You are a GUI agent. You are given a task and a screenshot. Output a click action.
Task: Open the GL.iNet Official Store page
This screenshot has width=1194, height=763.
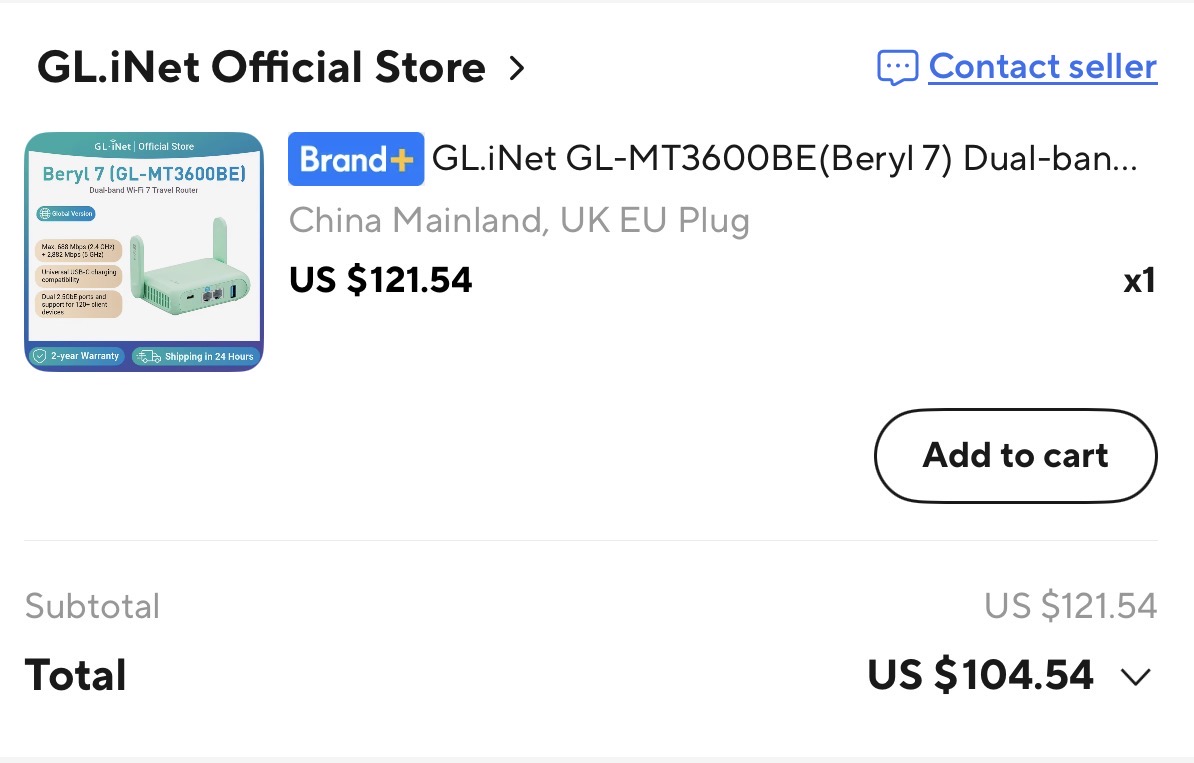coord(261,67)
